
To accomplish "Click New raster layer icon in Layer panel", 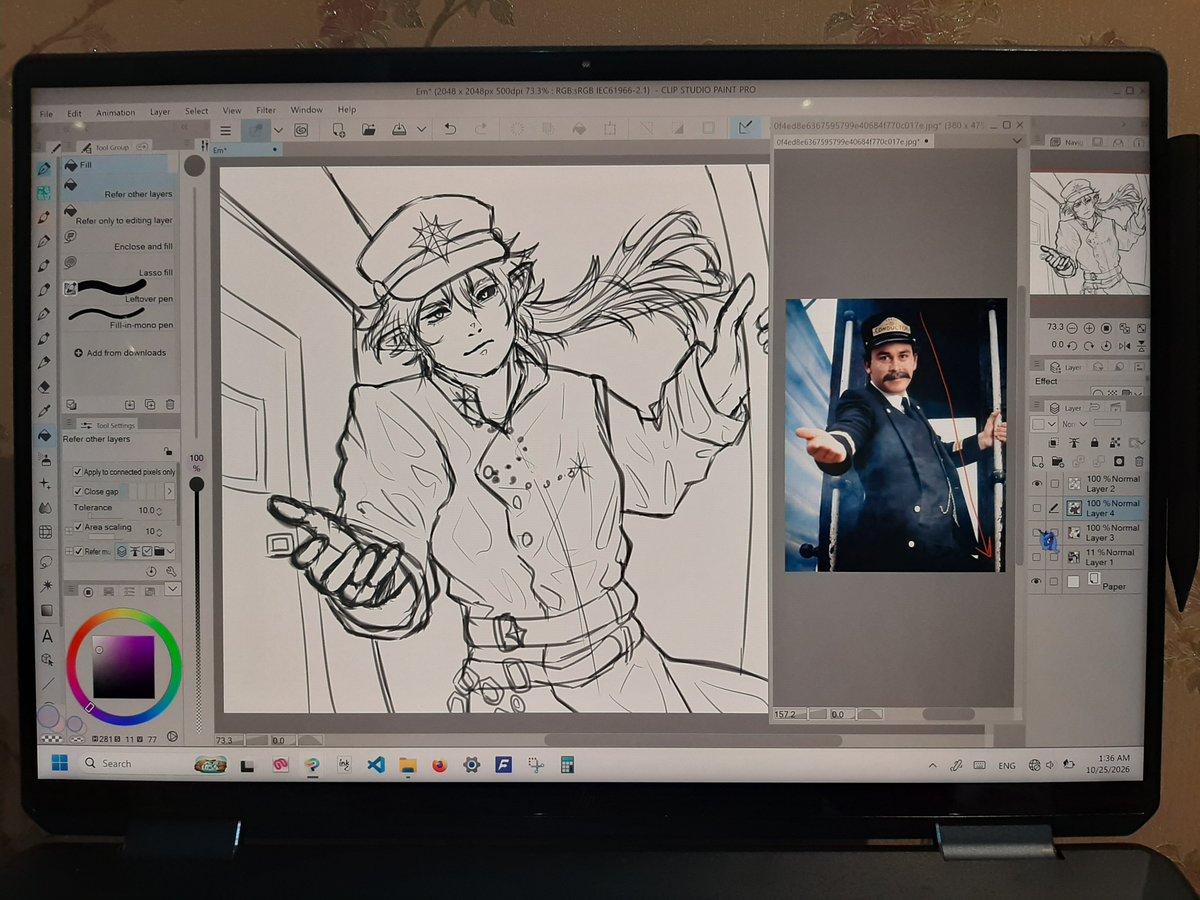I will pos(1038,462).
